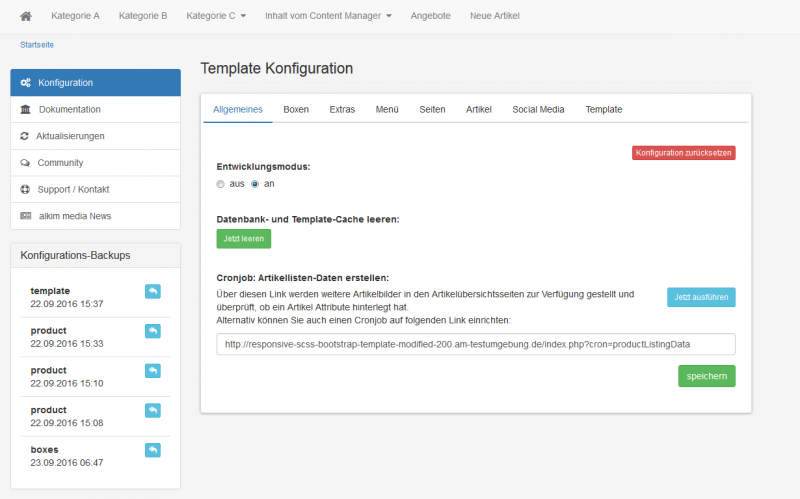Image resolution: width=800 pixels, height=499 pixels.
Task: Open Kategorie B in the navbar
Action: (x=143, y=16)
